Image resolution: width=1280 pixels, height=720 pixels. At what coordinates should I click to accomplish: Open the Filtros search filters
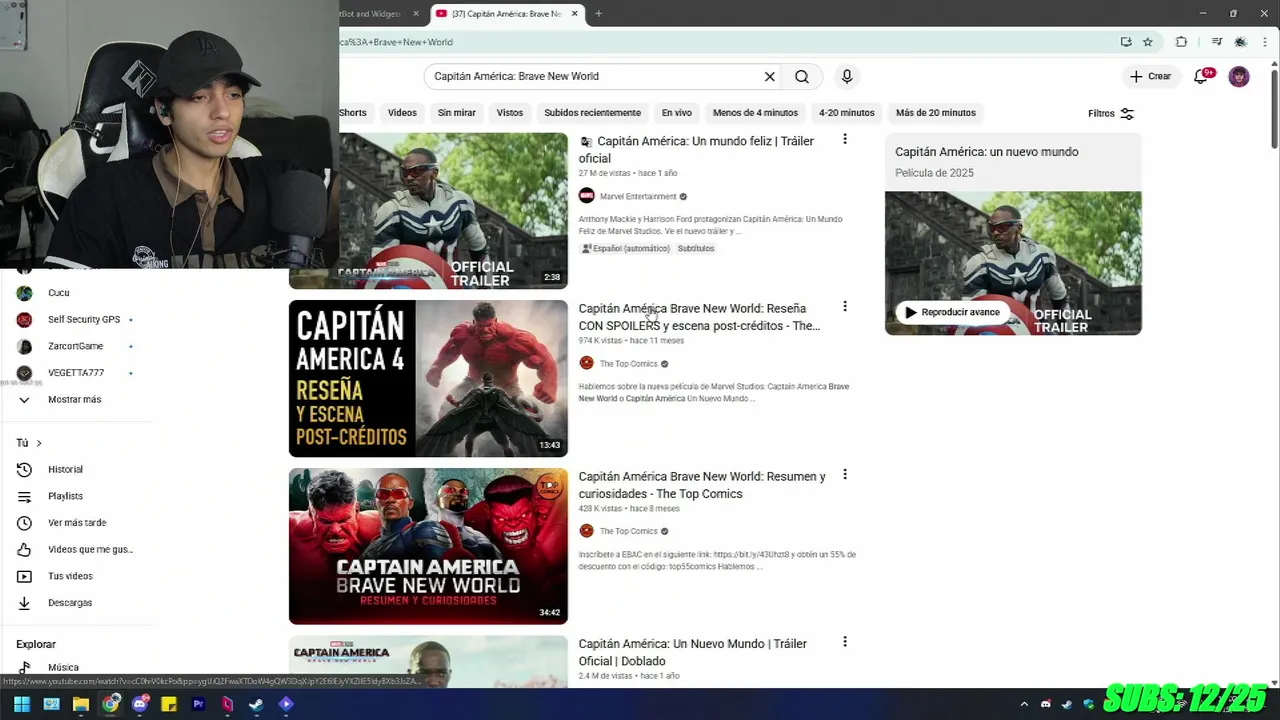(1111, 113)
